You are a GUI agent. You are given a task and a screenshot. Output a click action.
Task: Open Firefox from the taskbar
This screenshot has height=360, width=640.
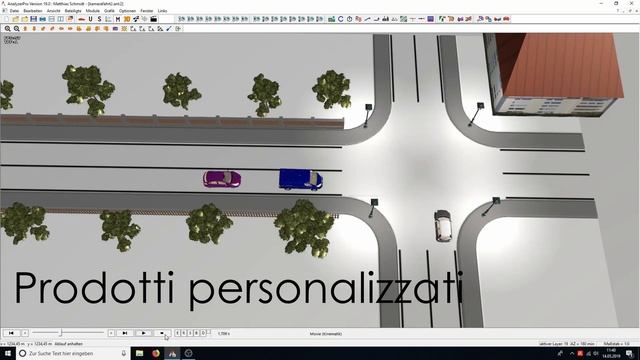(156, 353)
